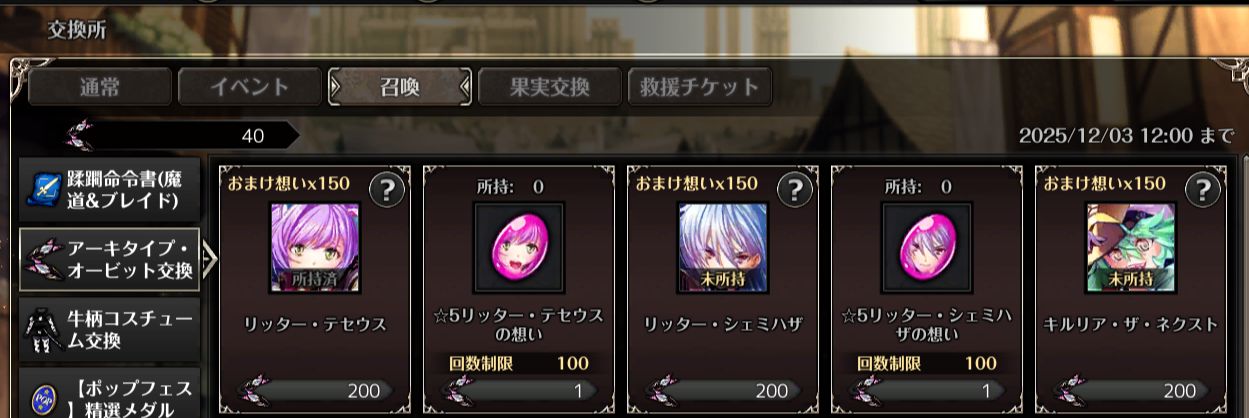Open help for キルリア・ザ・ネクスト card

point(1203,188)
